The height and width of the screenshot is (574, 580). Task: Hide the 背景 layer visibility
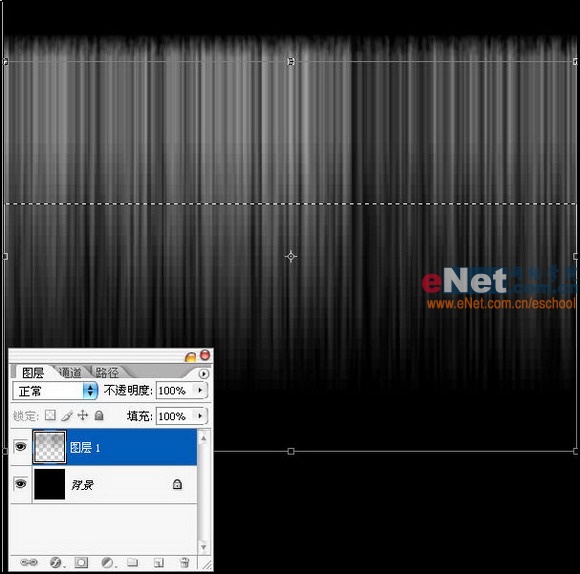[20, 484]
